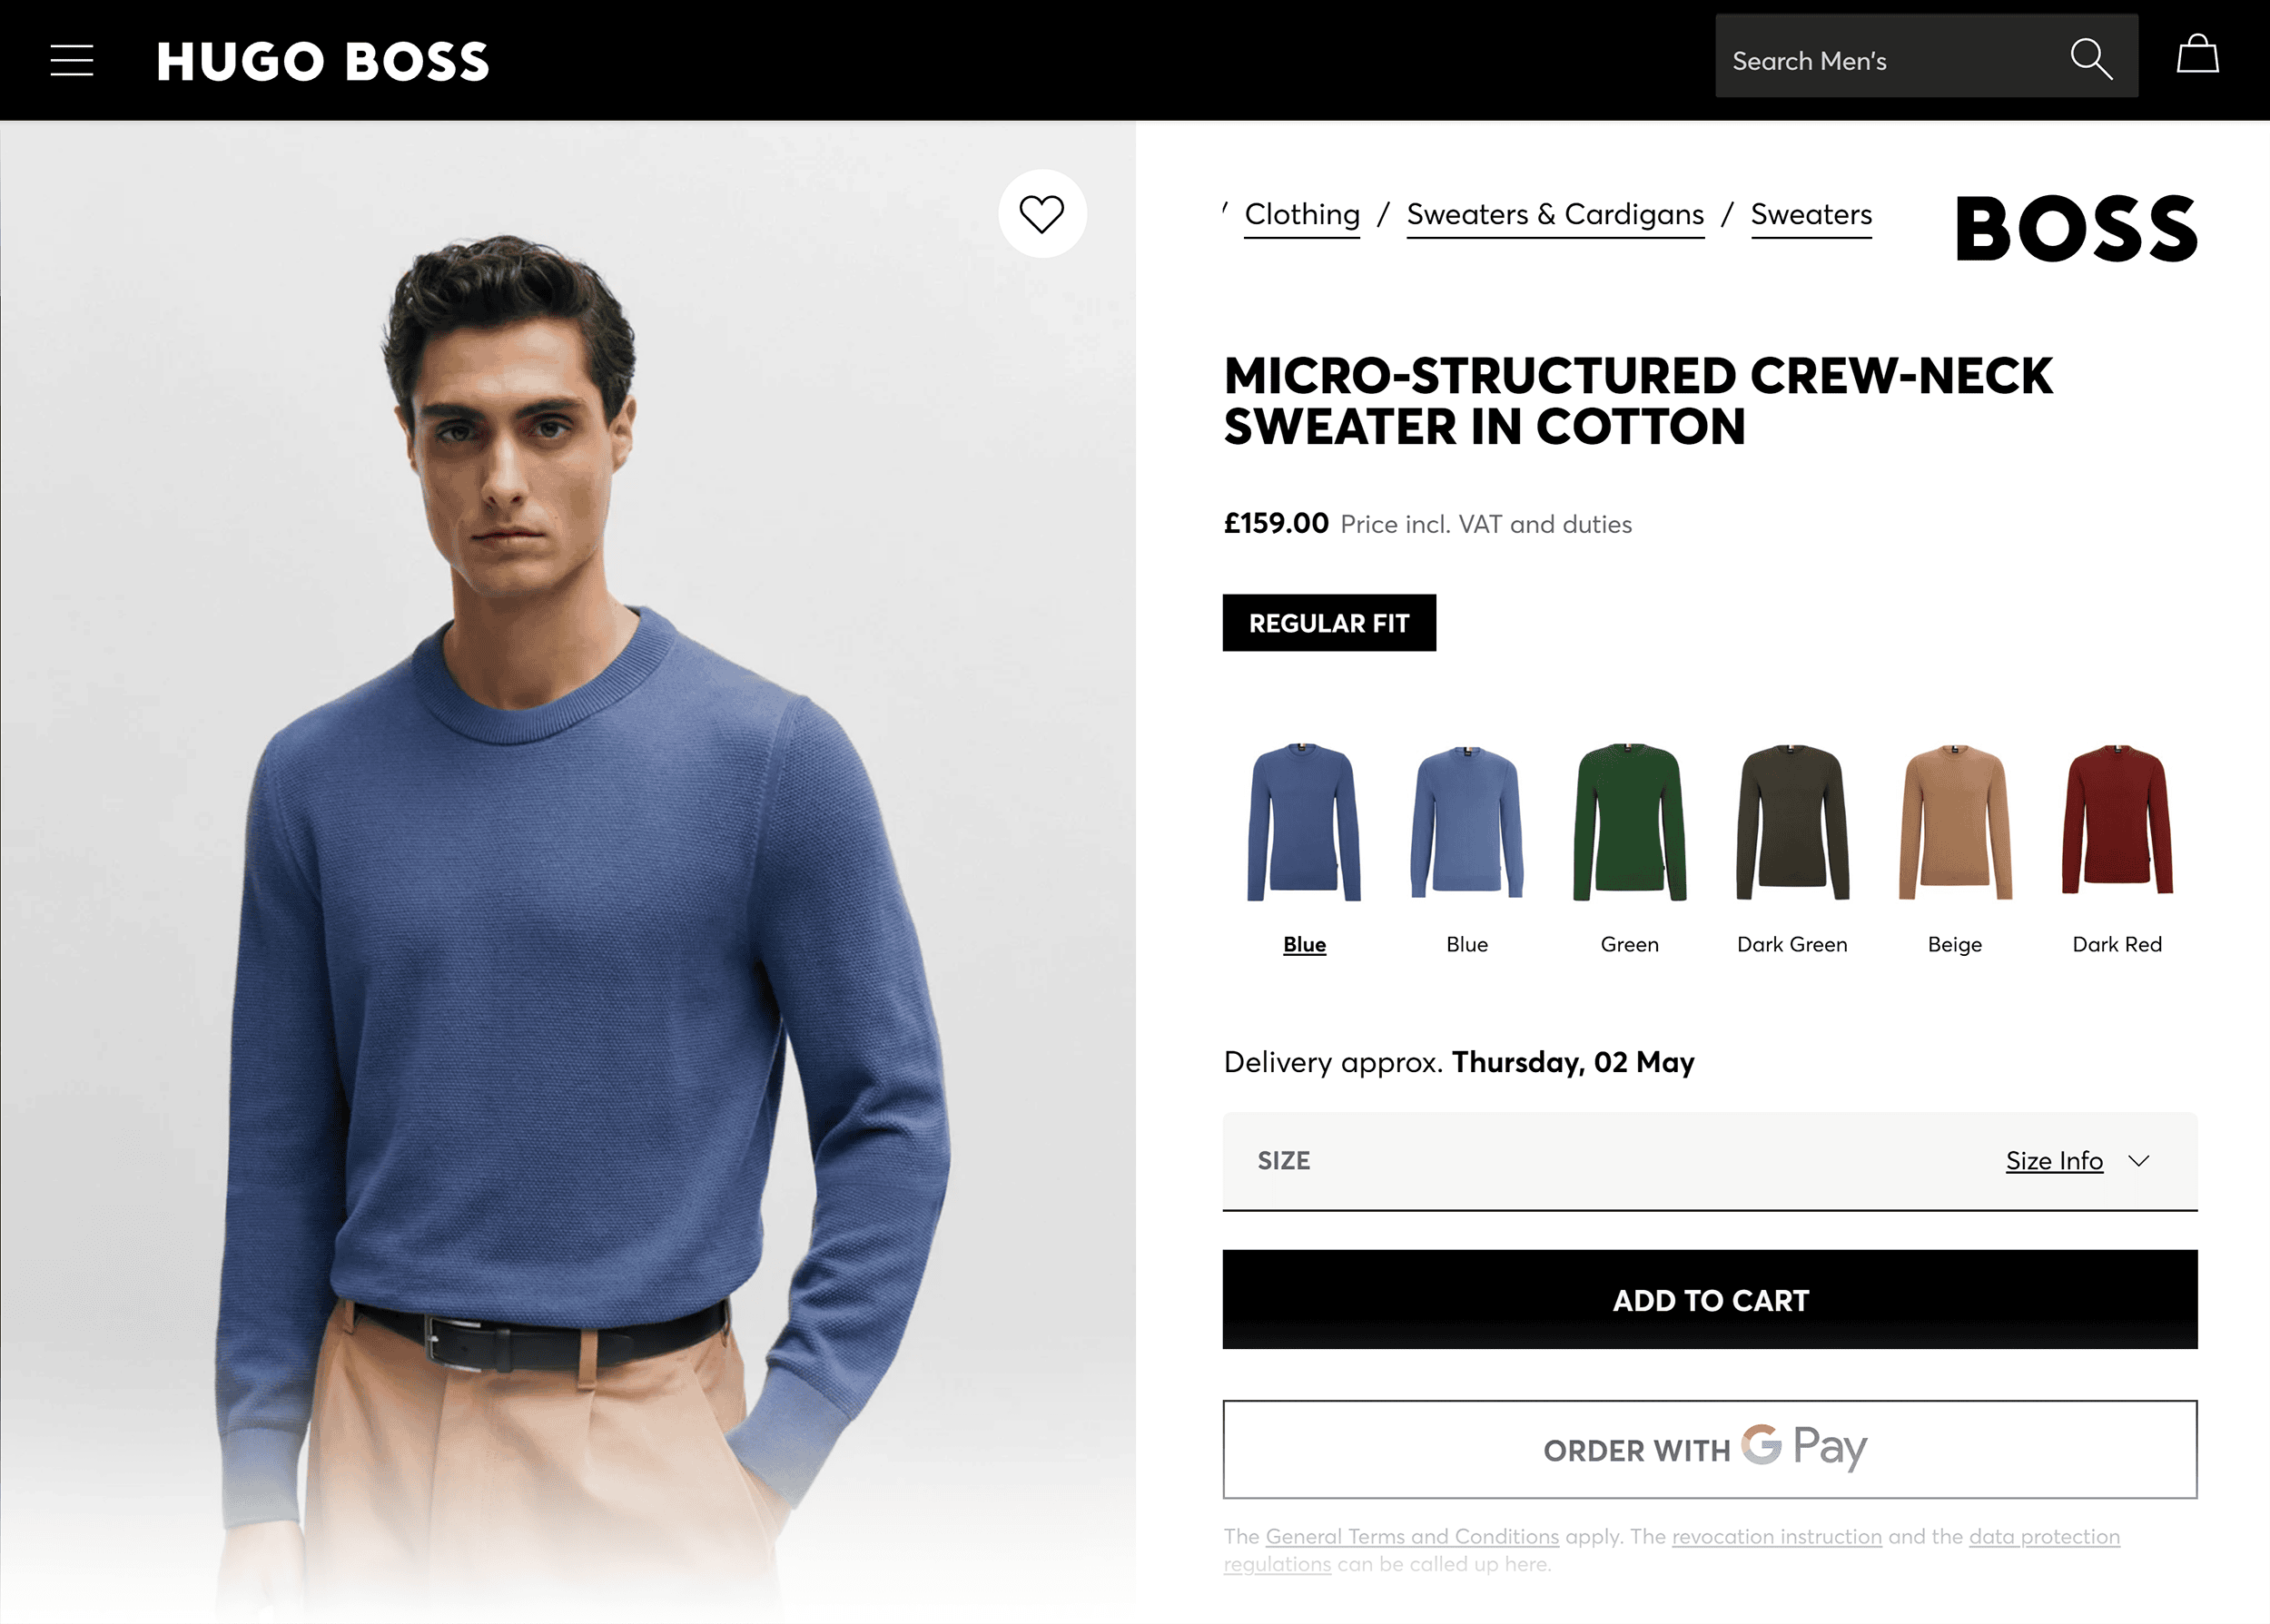
Task: Open the hamburger navigation menu
Action: pos(72,60)
